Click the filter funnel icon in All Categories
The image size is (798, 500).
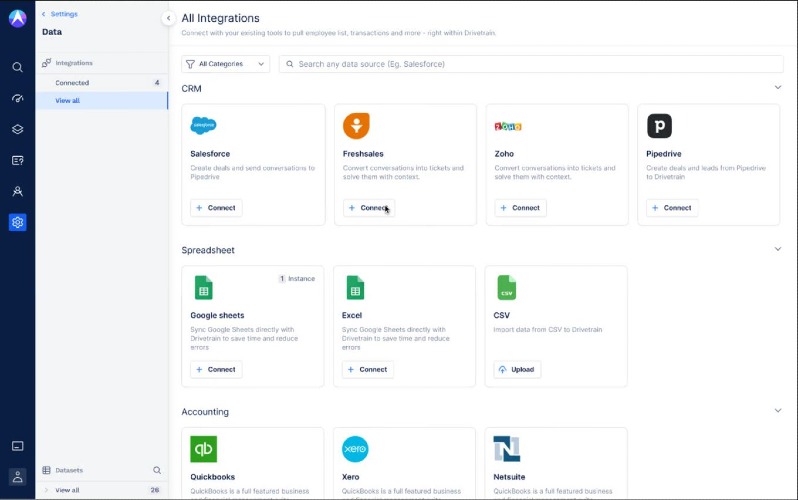(190, 64)
